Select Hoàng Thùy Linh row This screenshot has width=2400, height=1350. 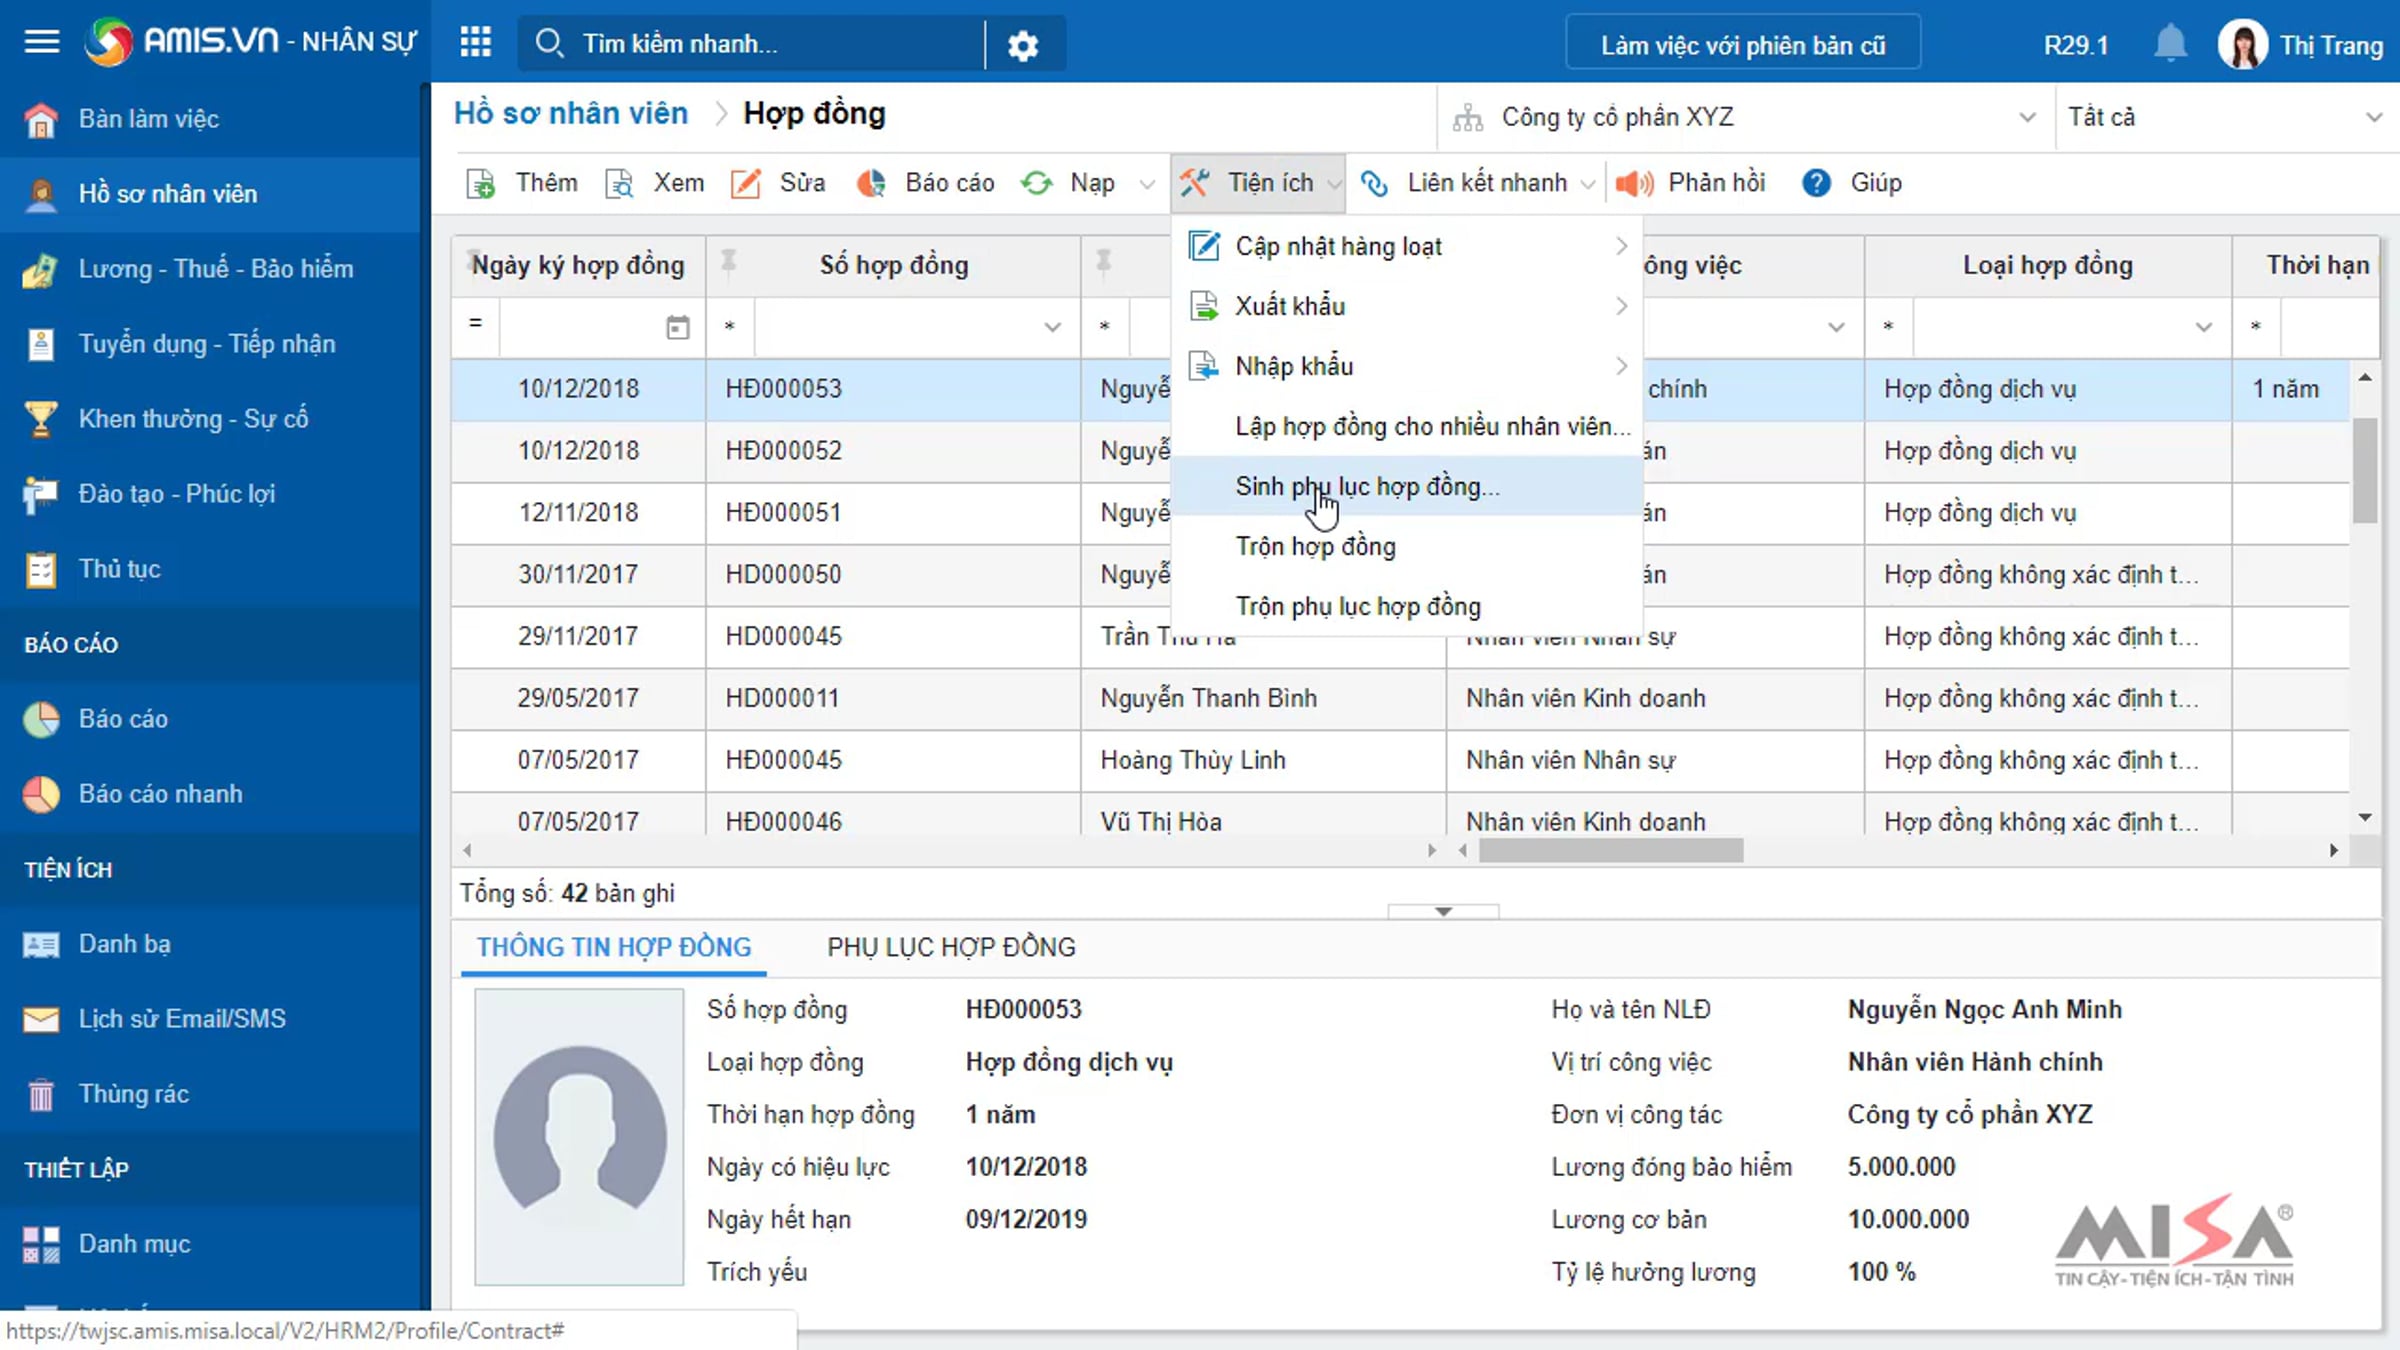pos(1400,760)
